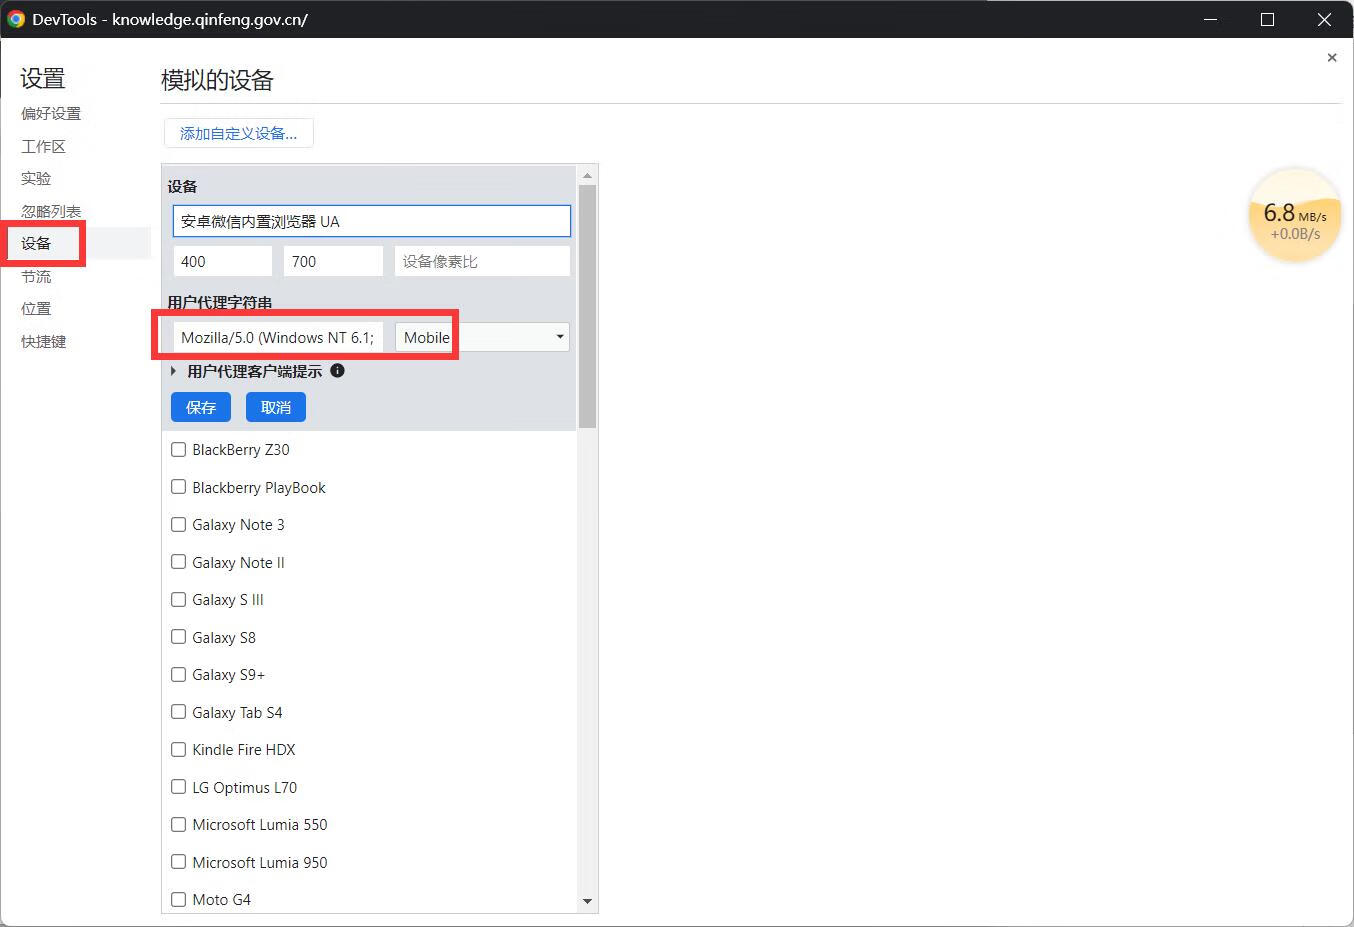1354x927 pixels.
Task: Maximize the DevTools window
Action: [x=1267, y=19]
